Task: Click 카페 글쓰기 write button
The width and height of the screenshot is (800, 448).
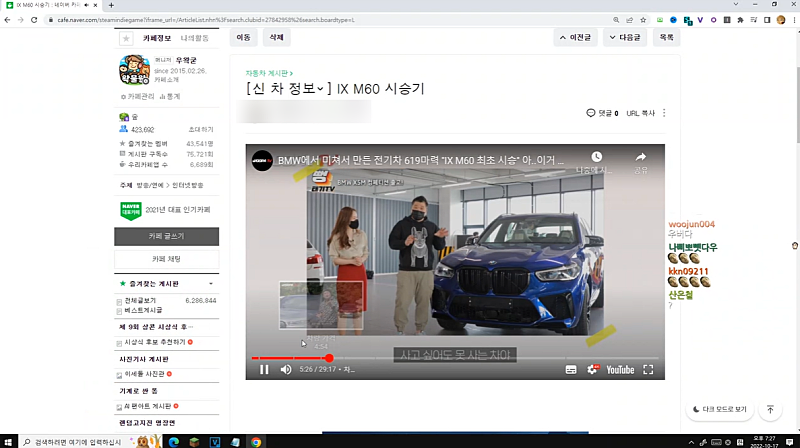Action: pyautogui.click(x=166, y=236)
